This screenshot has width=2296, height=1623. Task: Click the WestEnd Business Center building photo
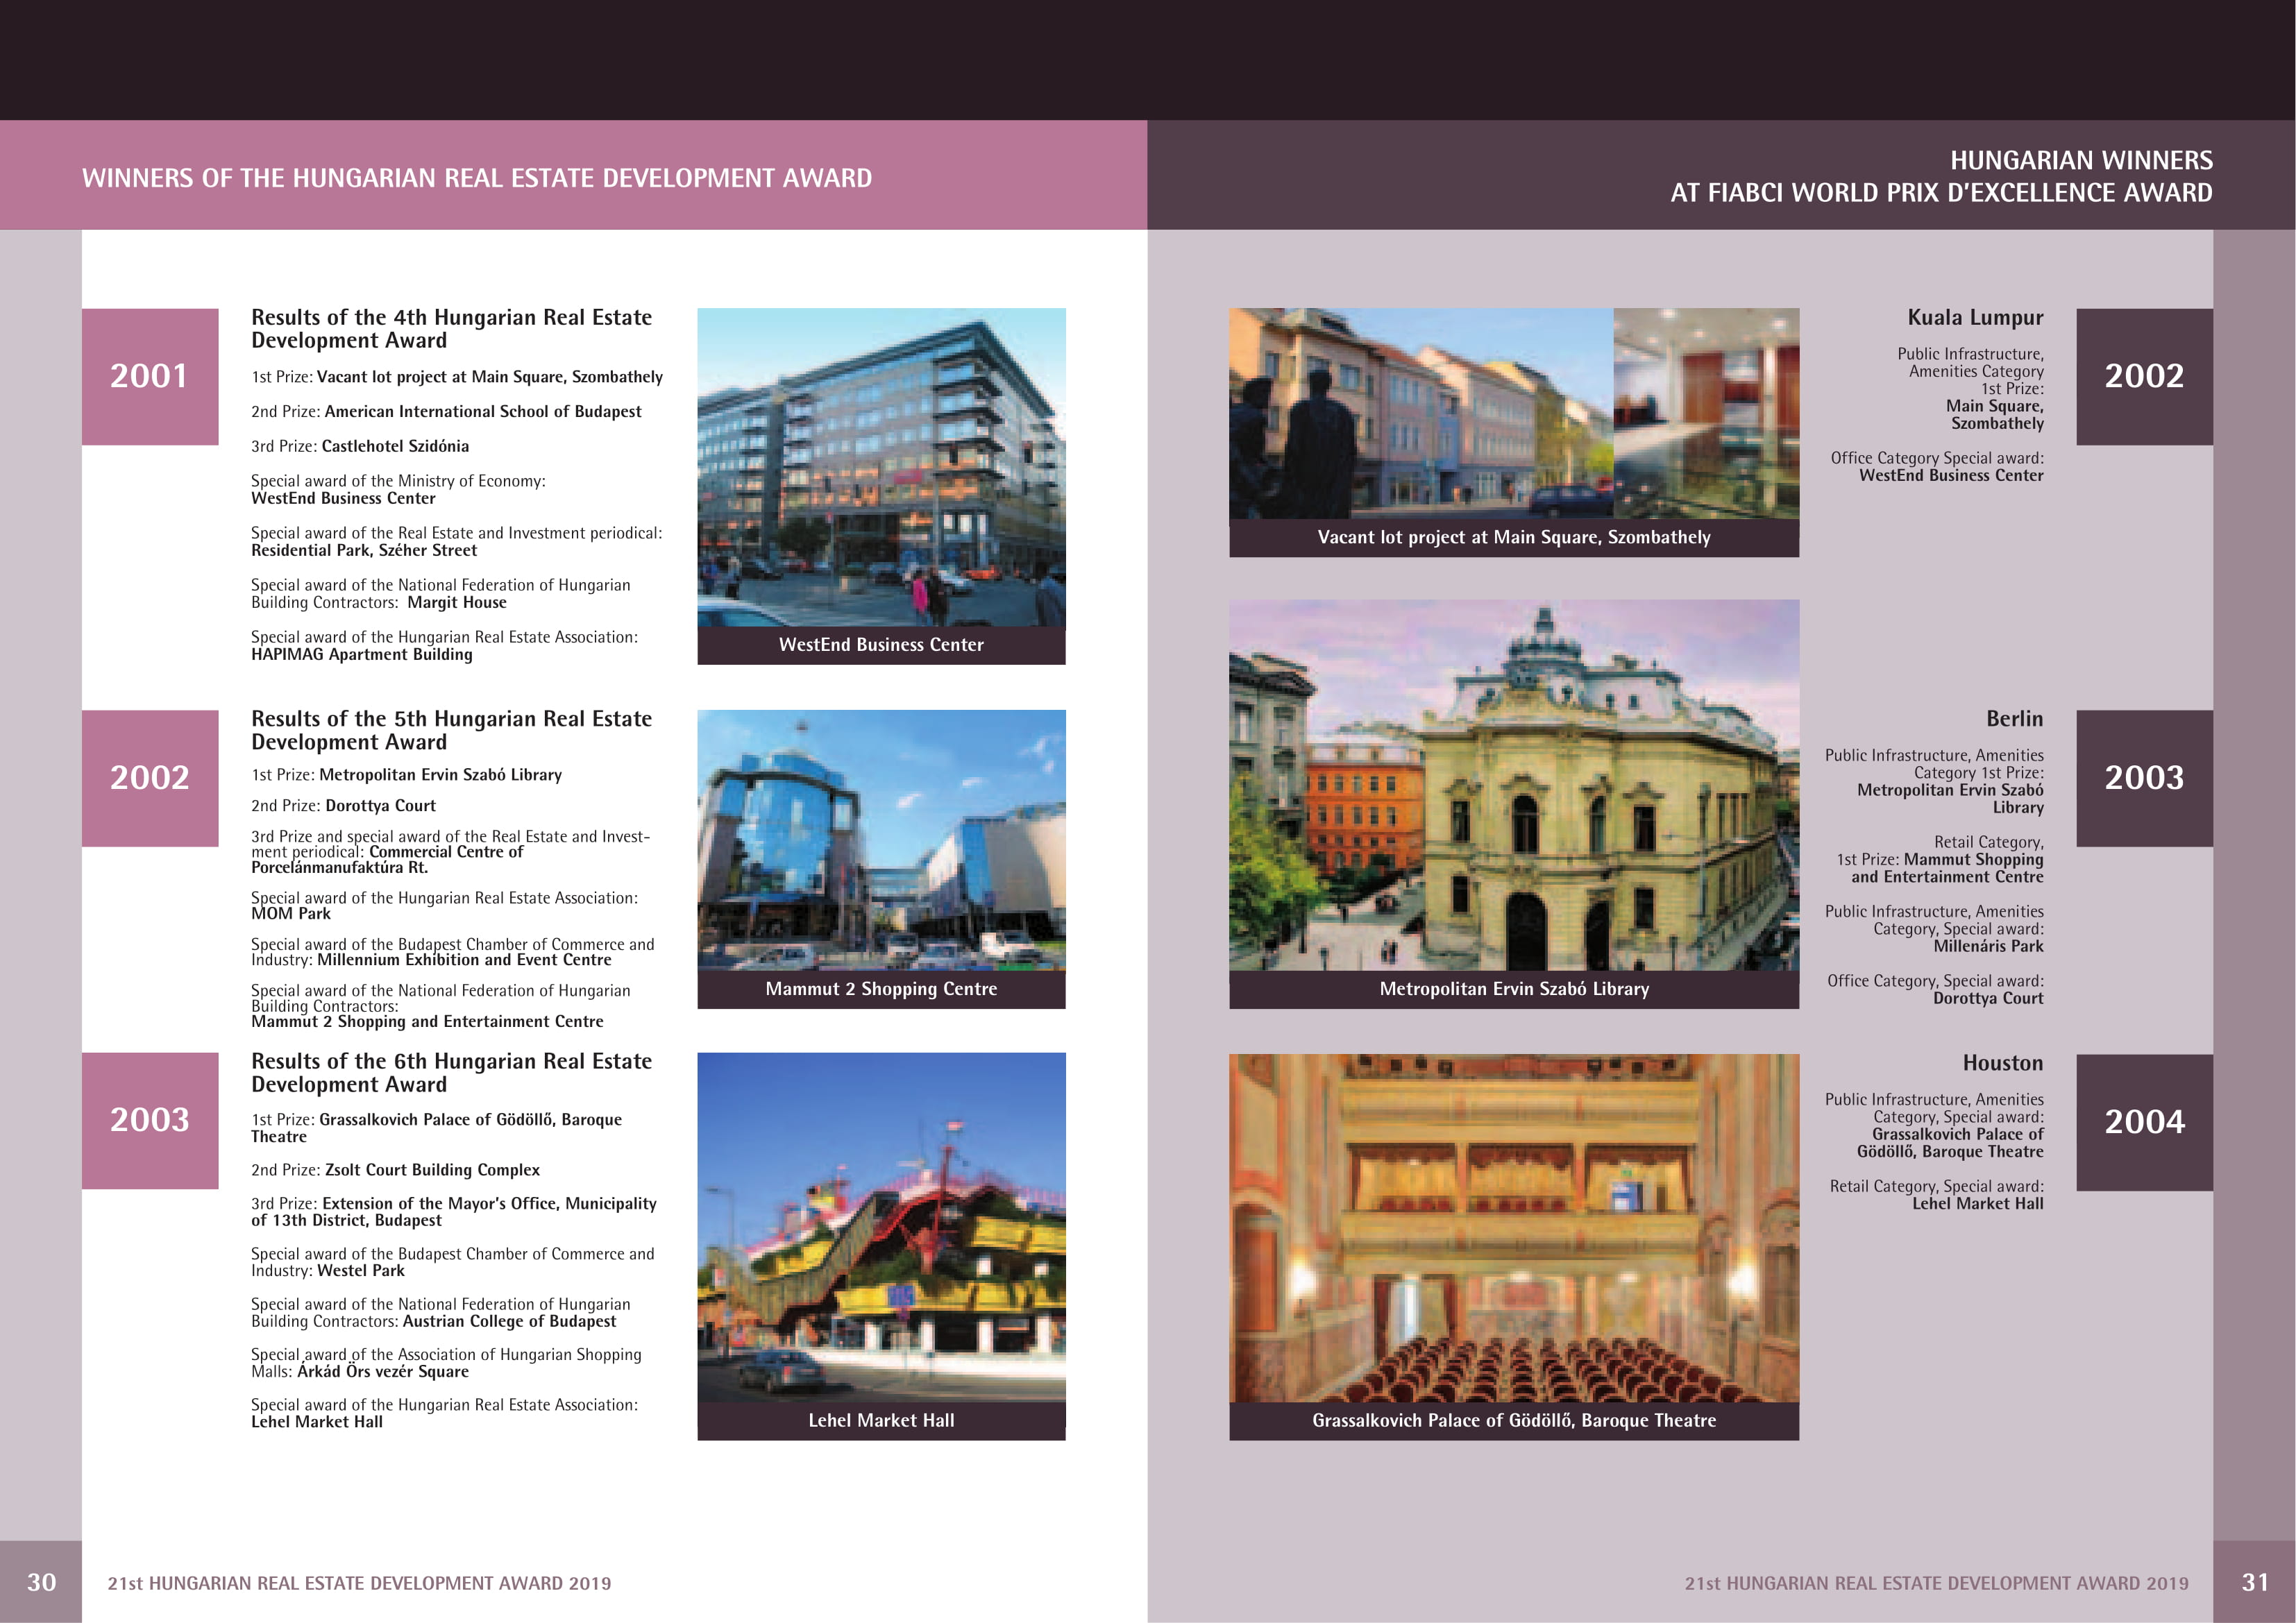pyautogui.click(x=881, y=468)
